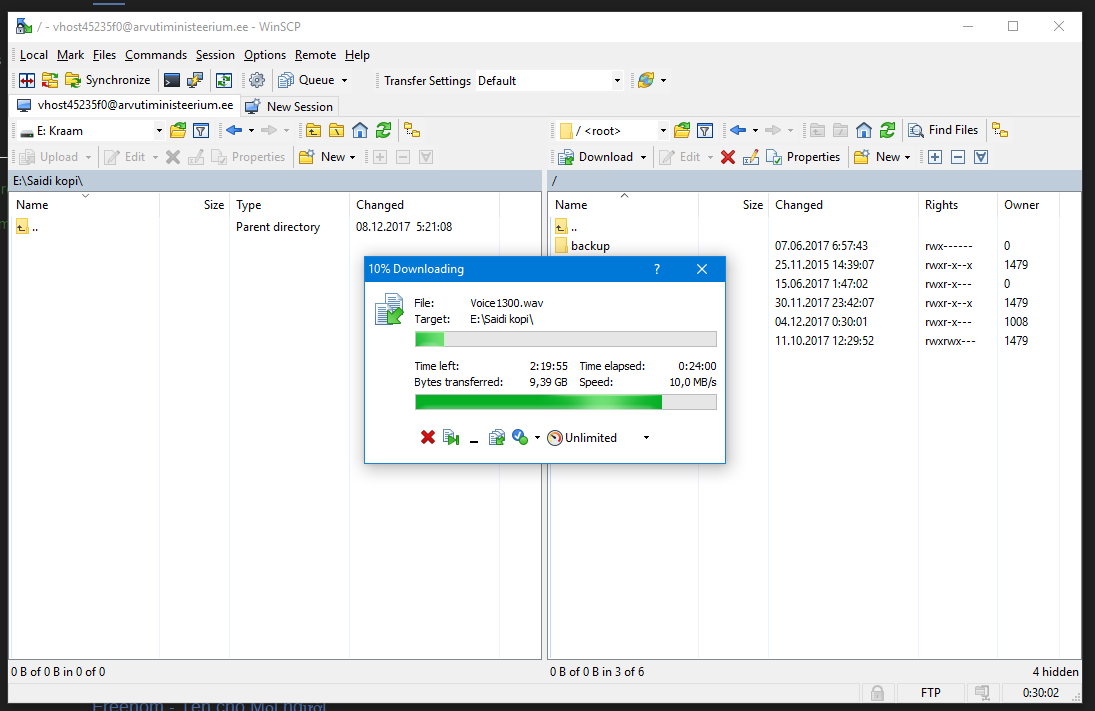1095x711 pixels.
Task: Select the local Parent directory row
Action: point(275,227)
